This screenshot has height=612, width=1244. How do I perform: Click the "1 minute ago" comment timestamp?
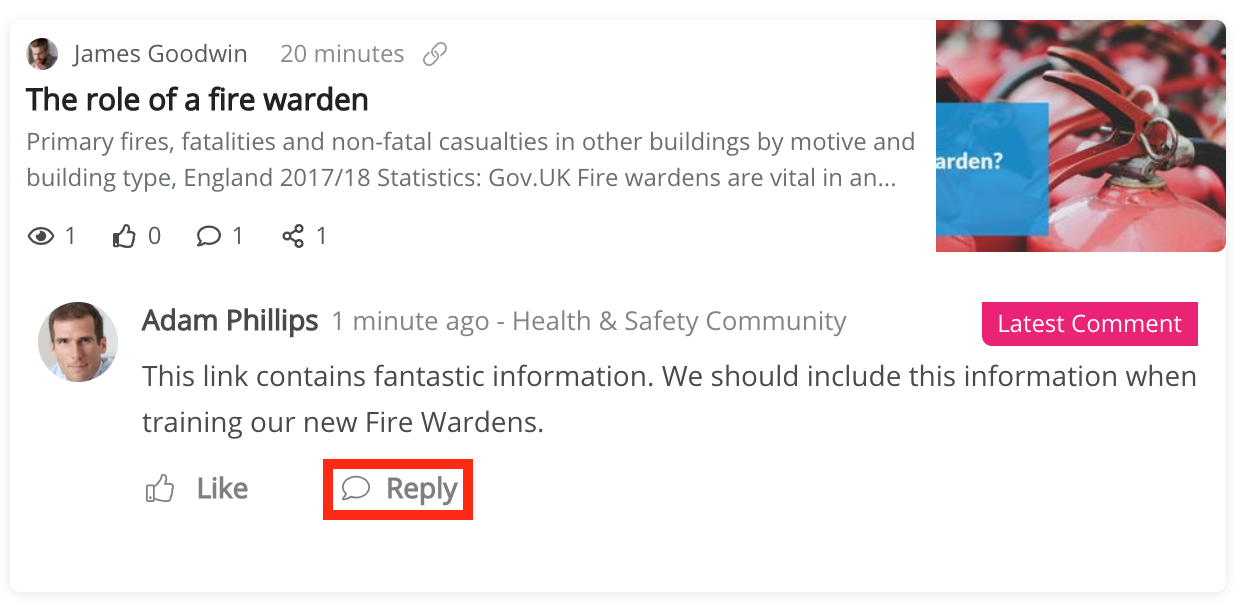click(410, 322)
